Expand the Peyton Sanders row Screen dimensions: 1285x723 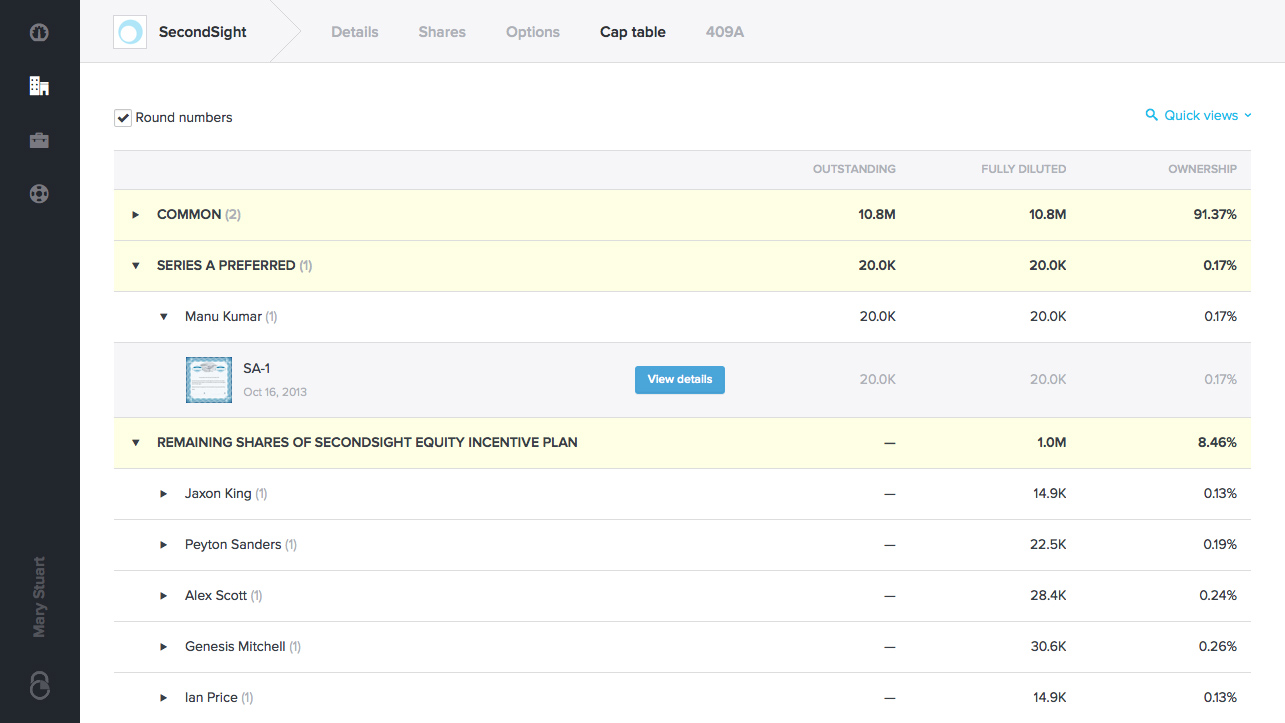coord(164,545)
